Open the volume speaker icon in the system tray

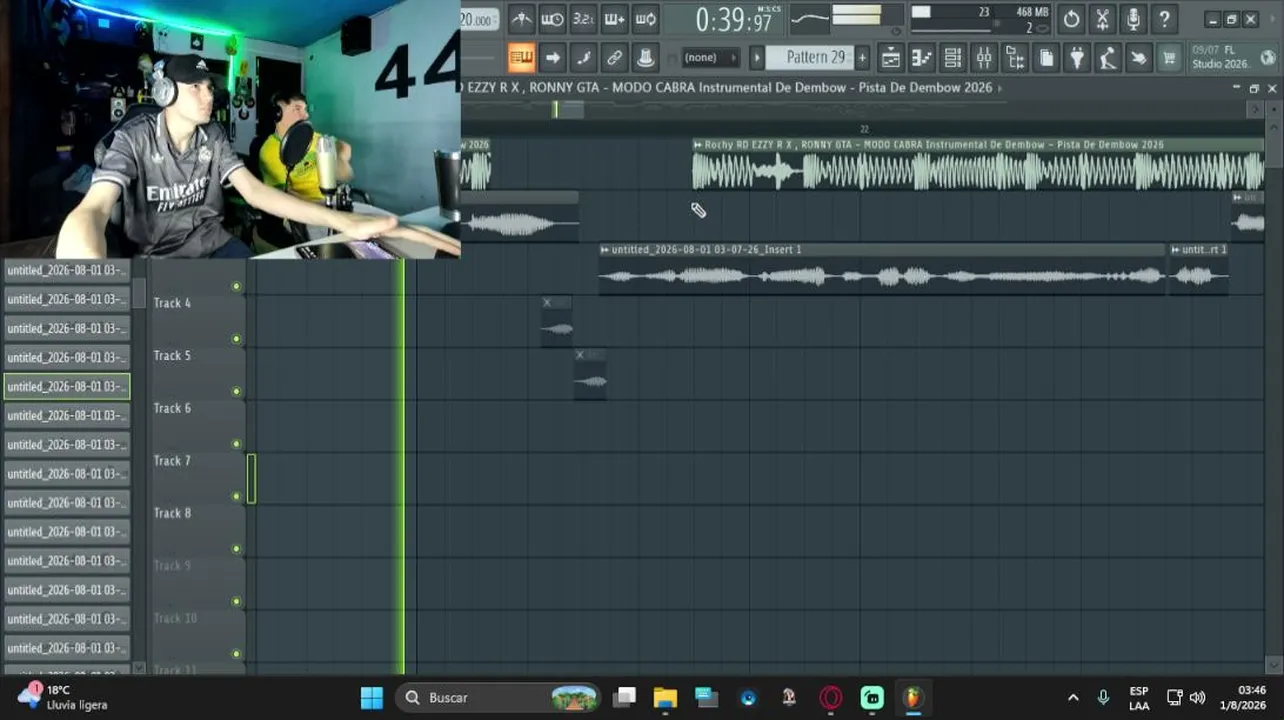click(x=1197, y=697)
